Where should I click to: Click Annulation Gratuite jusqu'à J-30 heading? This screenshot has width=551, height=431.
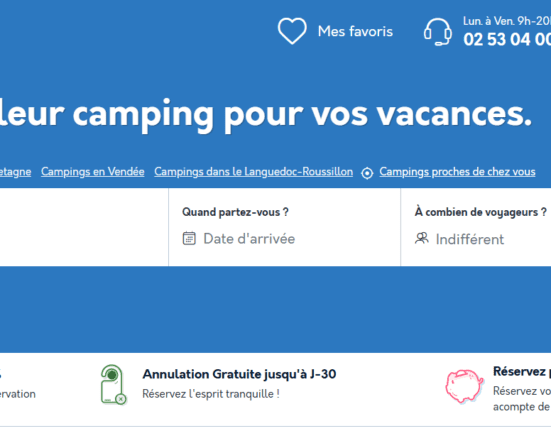239,374
